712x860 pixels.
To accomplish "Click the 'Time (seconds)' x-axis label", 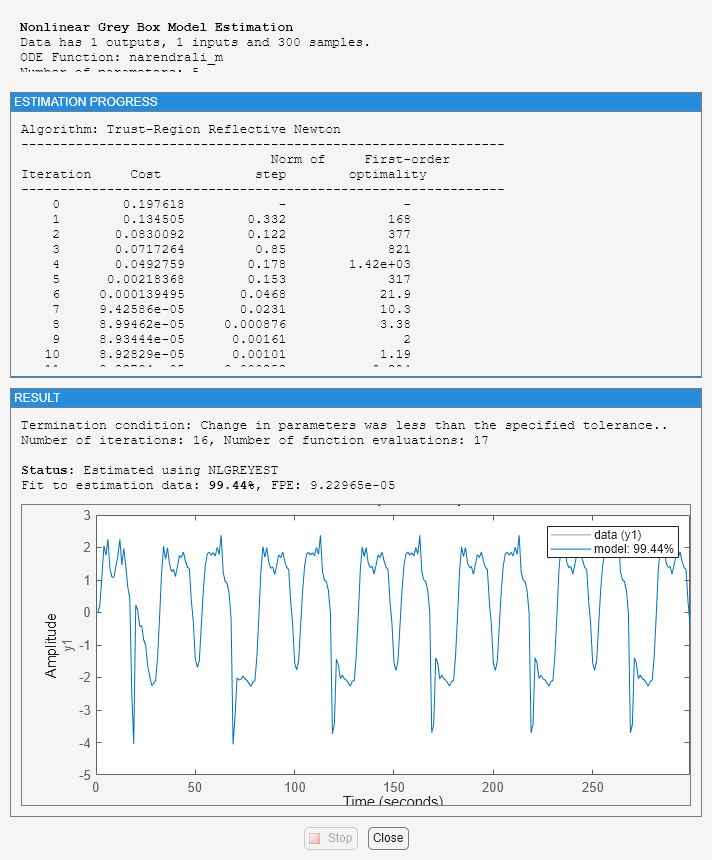I will click(393, 800).
